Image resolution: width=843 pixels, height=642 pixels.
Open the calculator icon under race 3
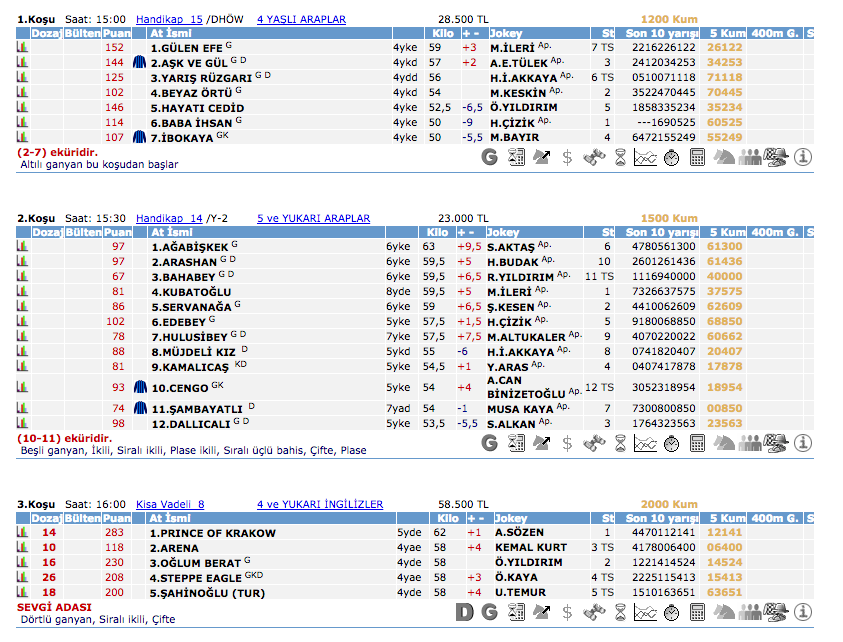(x=698, y=611)
